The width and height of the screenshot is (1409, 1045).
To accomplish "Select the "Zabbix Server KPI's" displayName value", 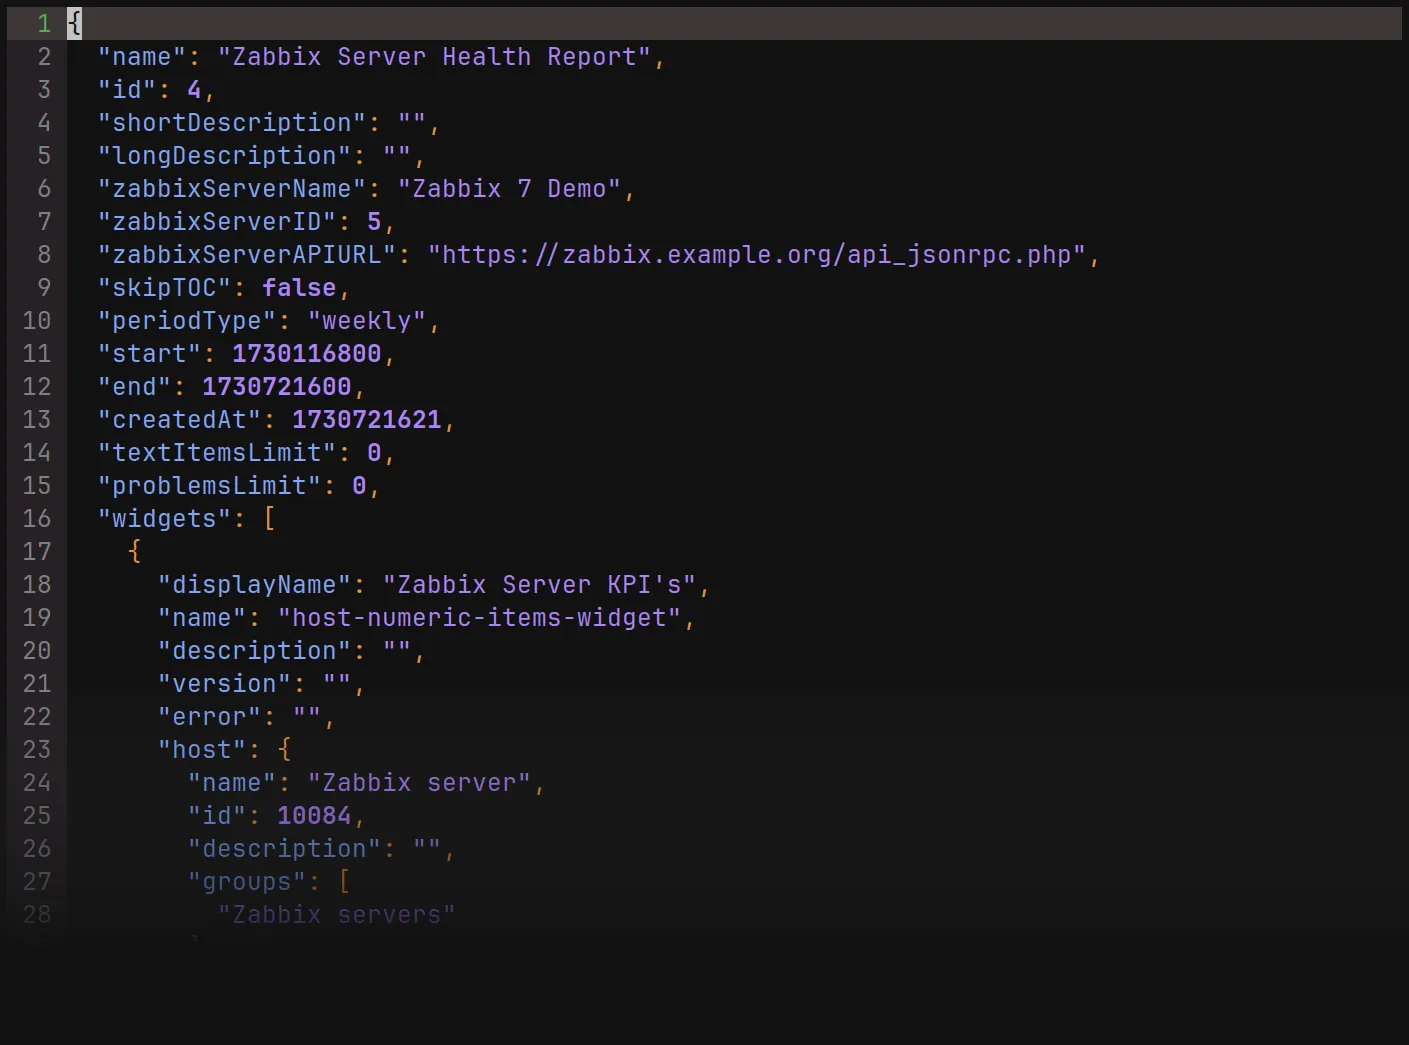I will 539,585.
